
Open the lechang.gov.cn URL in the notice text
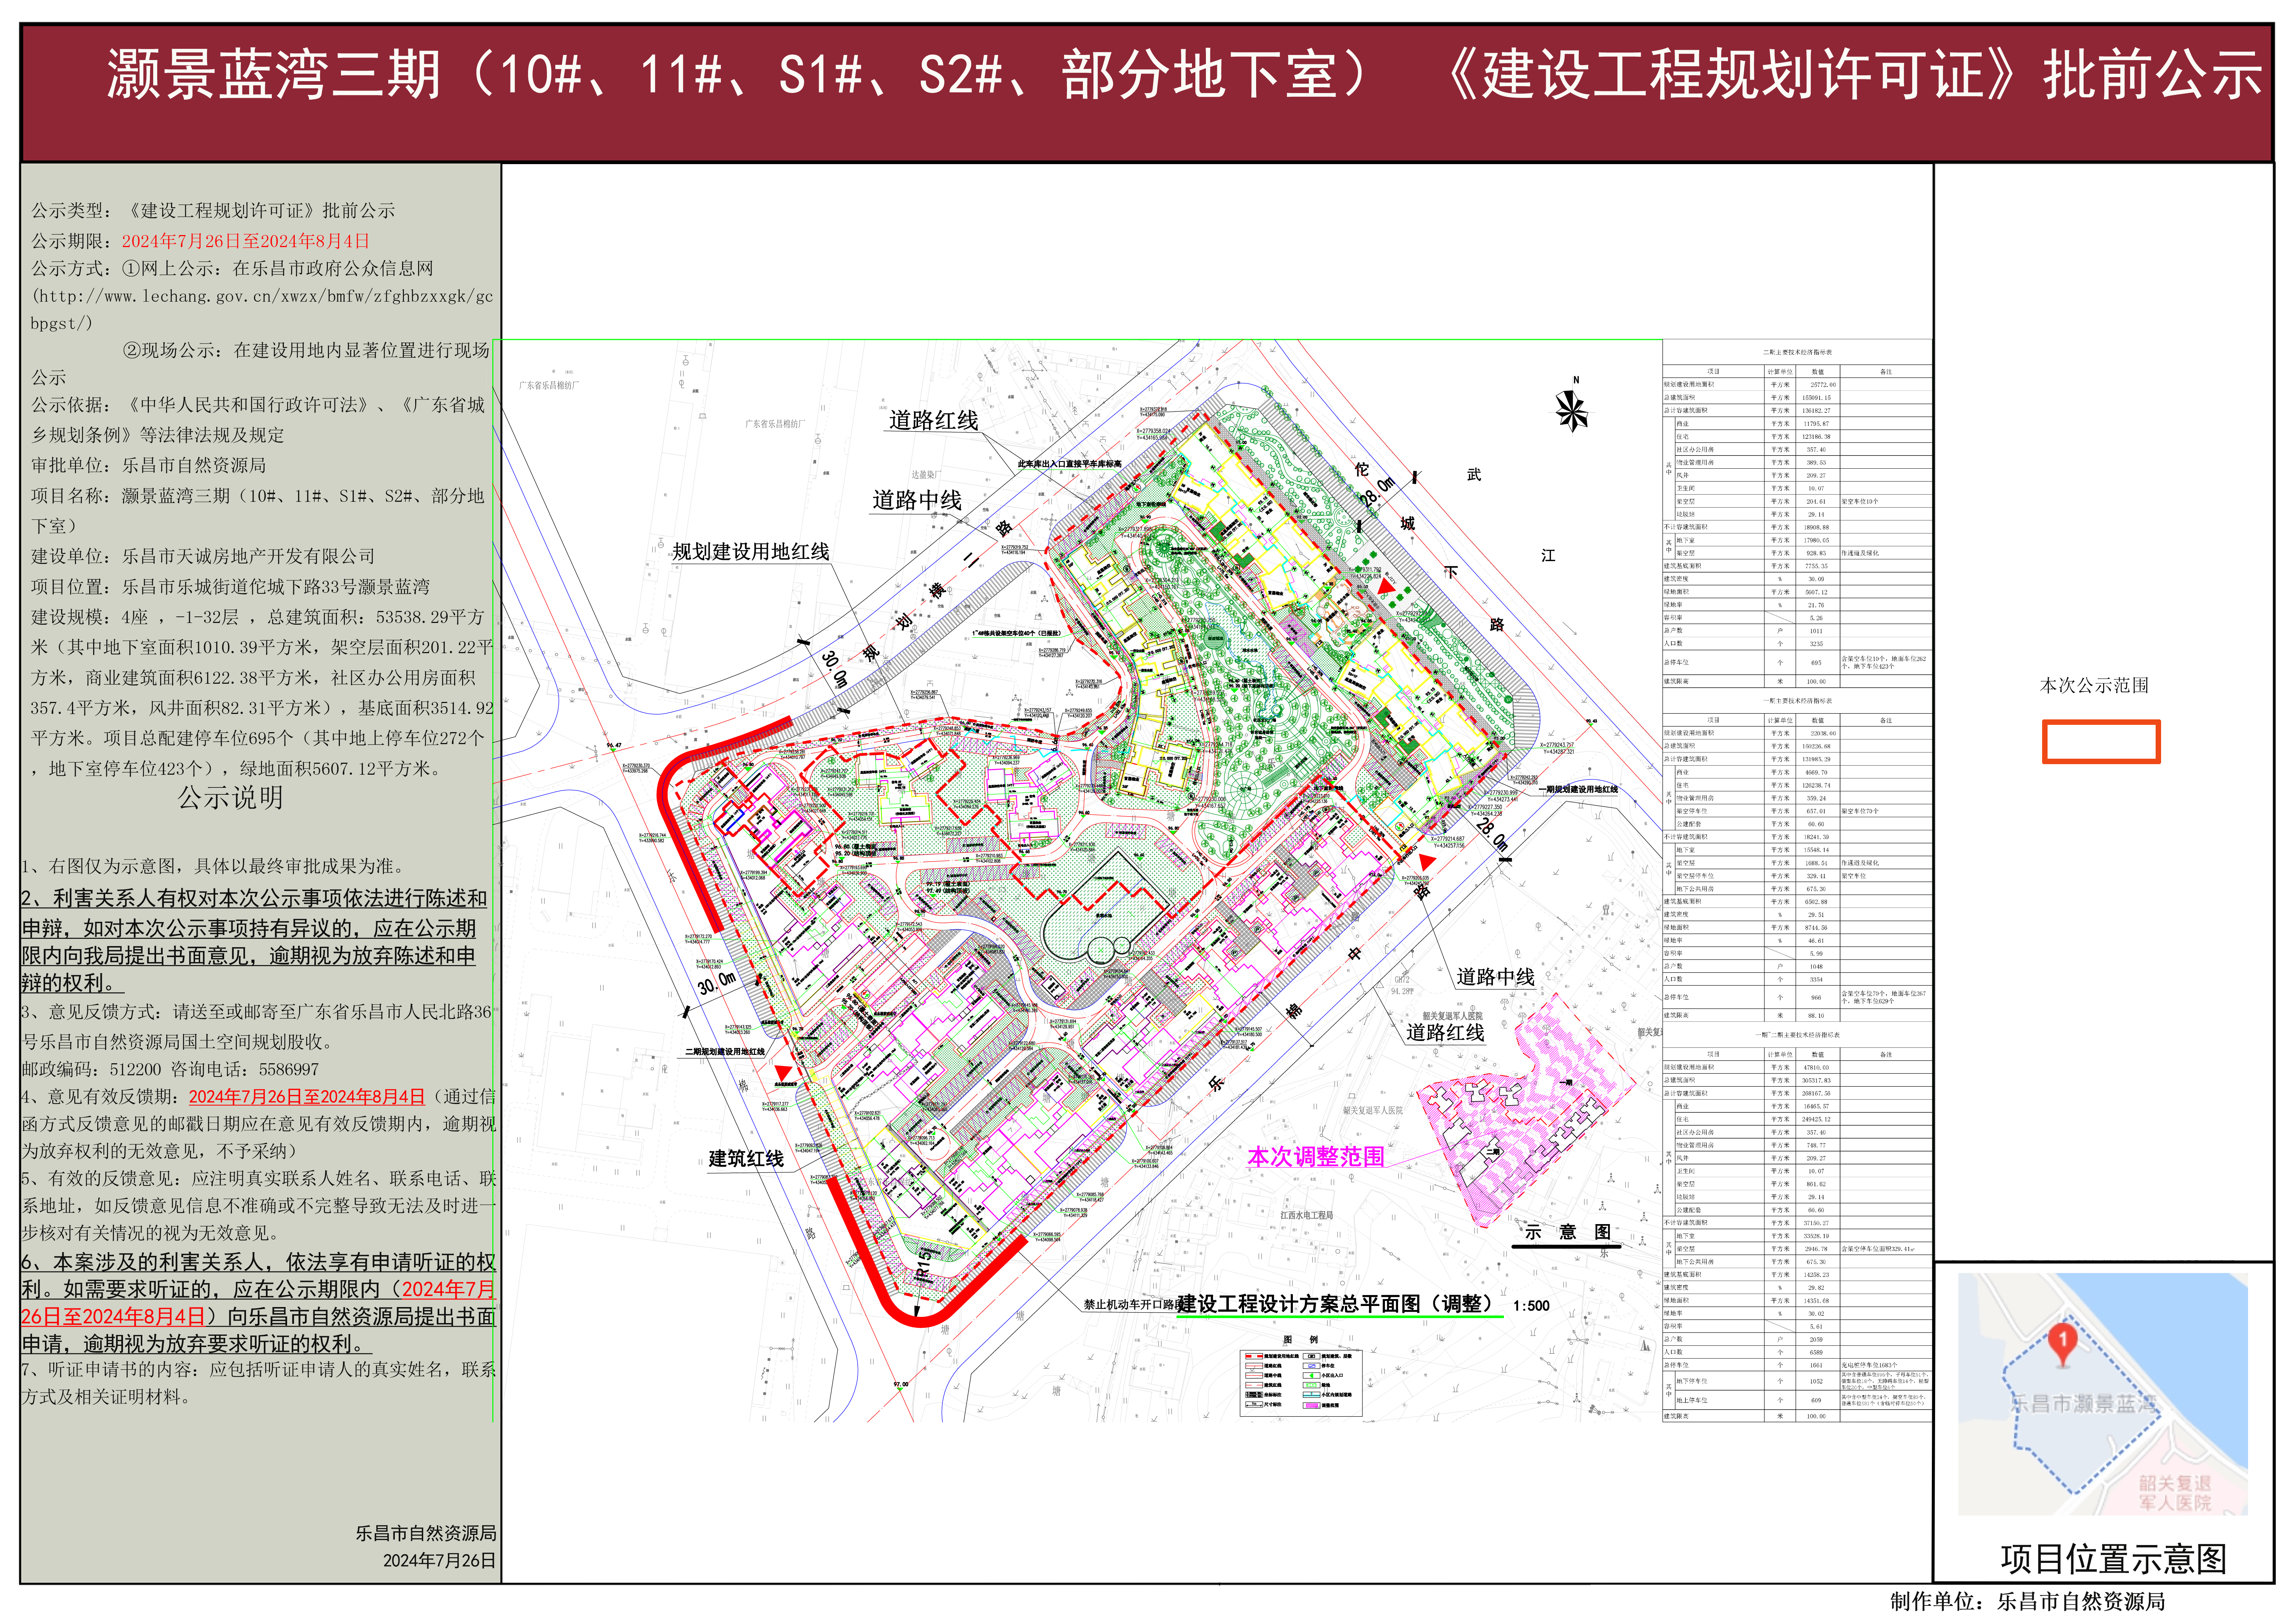[x=262, y=310]
